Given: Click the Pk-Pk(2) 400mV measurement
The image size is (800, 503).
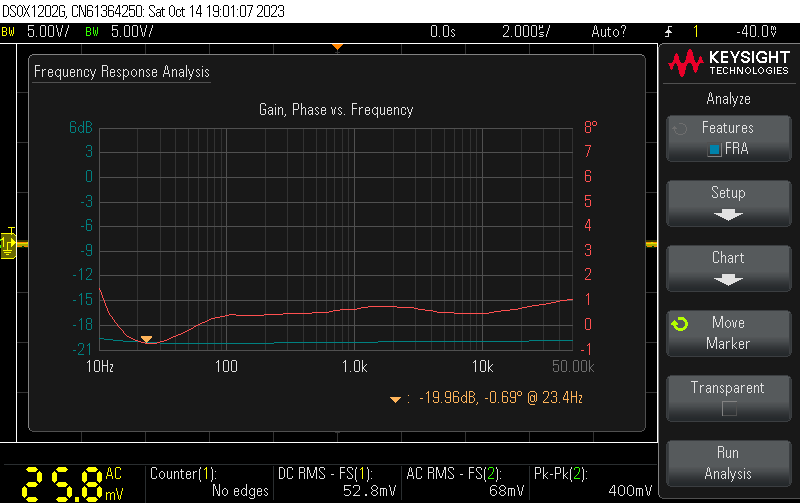Looking at the screenshot, I should pos(593,482).
